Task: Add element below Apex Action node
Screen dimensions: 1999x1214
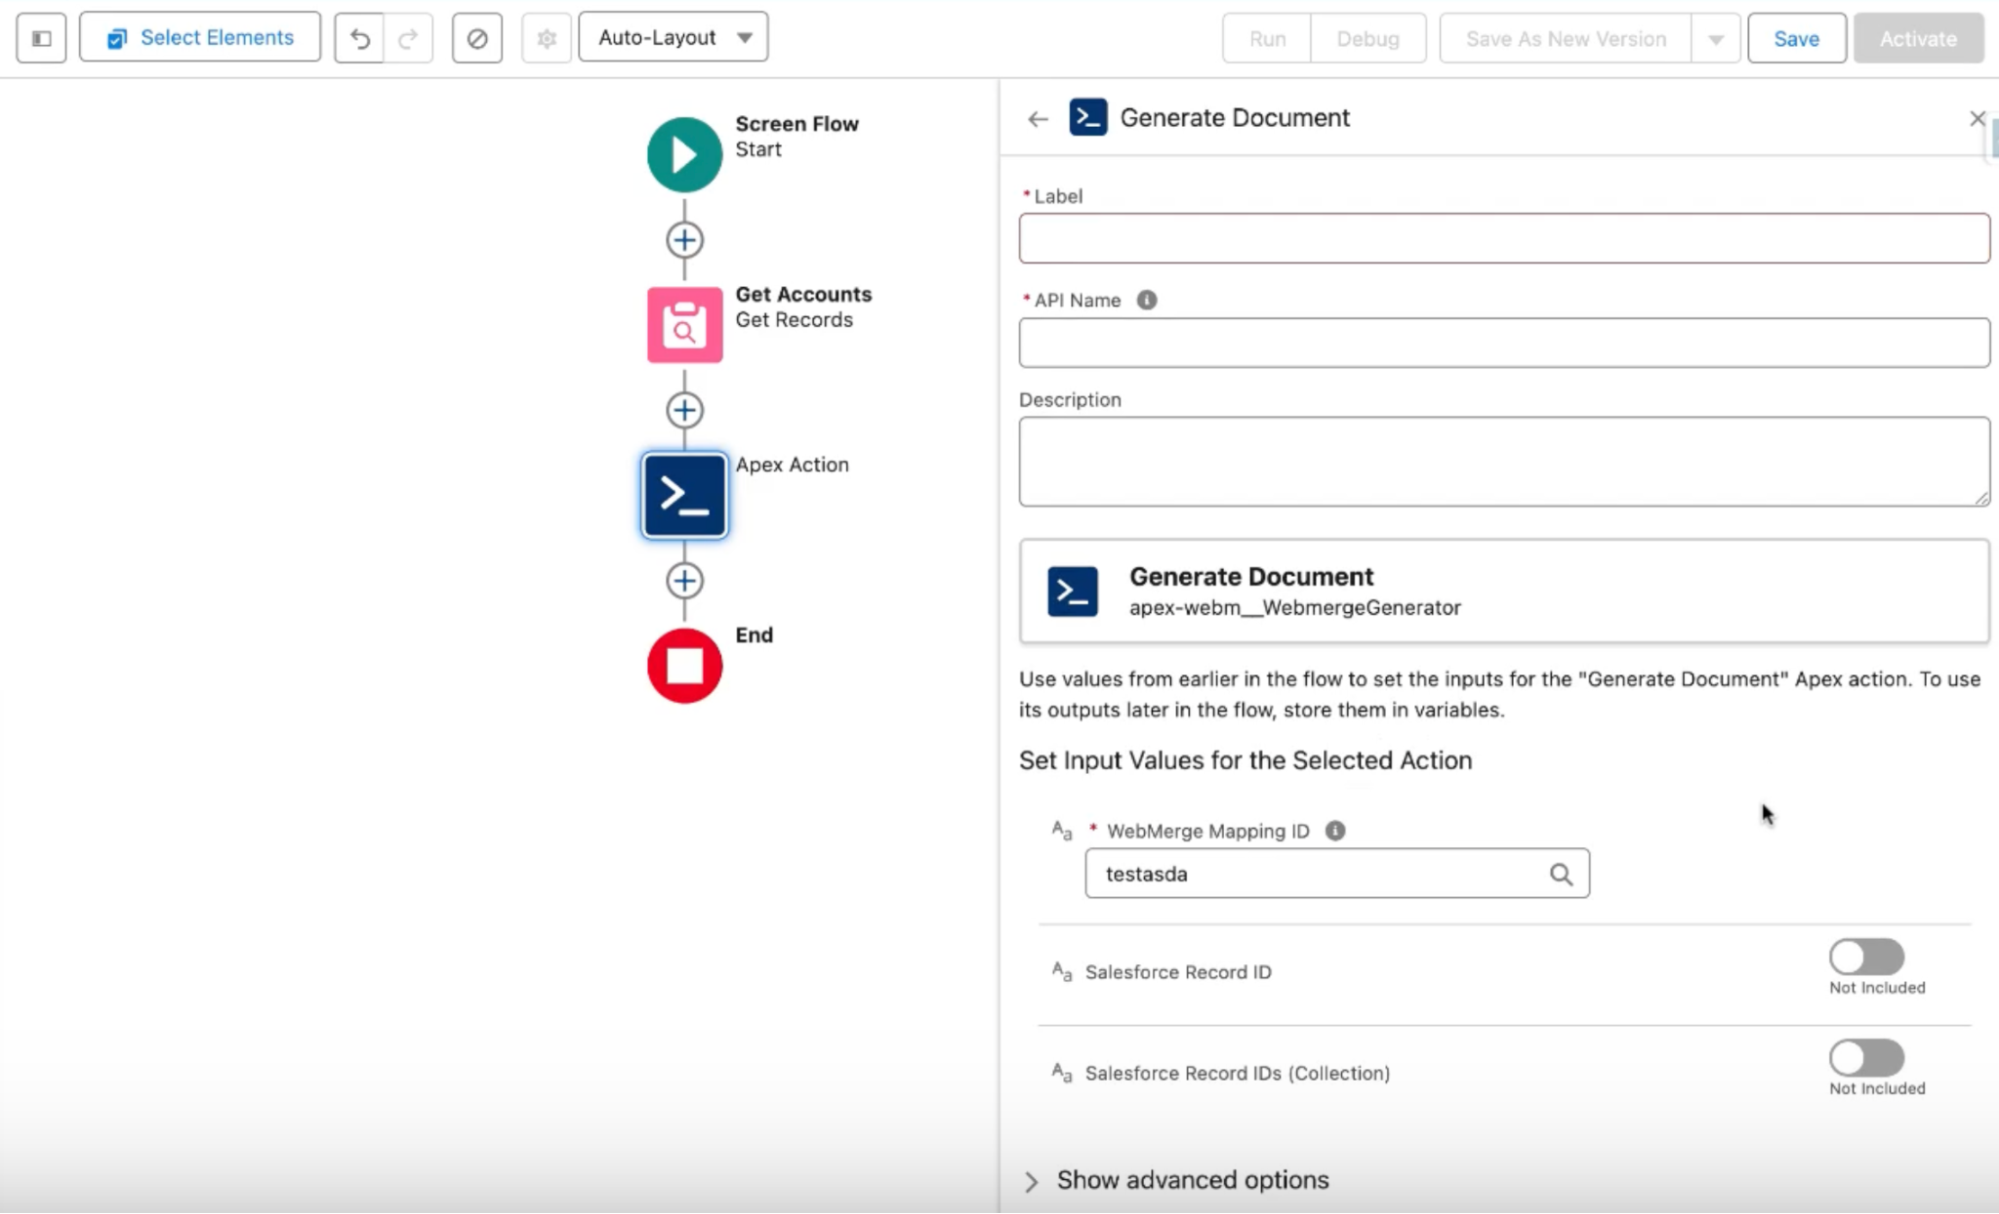Action: click(x=684, y=581)
